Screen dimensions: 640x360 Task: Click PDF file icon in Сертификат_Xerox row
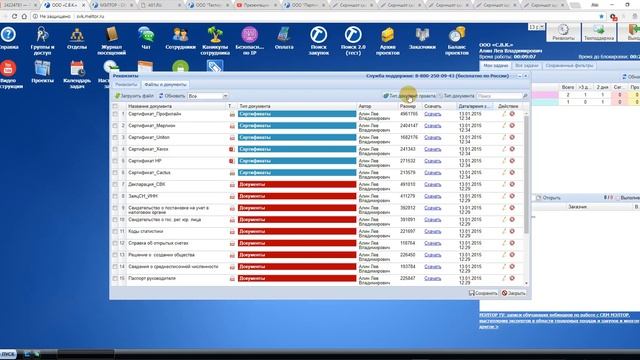(232, 149)
